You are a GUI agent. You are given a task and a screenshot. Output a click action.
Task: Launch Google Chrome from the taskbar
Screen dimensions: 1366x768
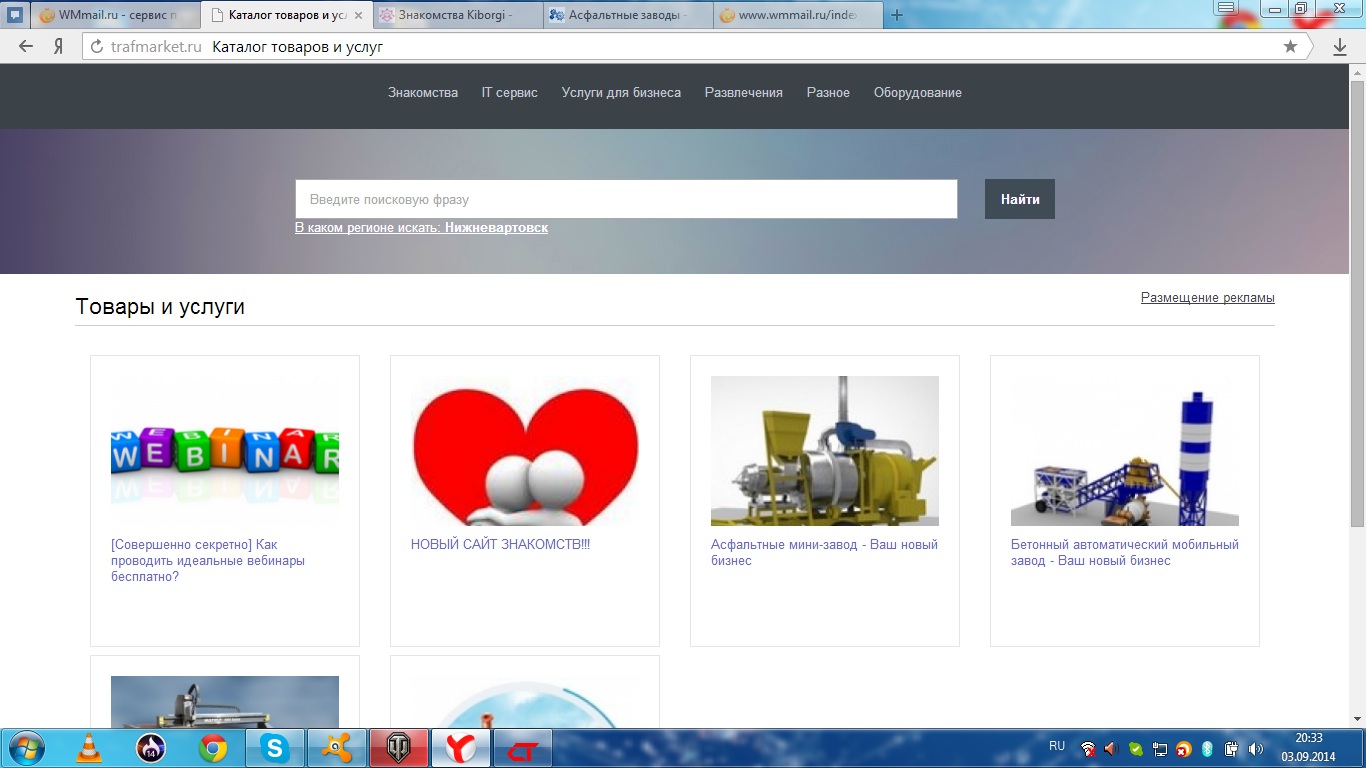coord(212,748)
